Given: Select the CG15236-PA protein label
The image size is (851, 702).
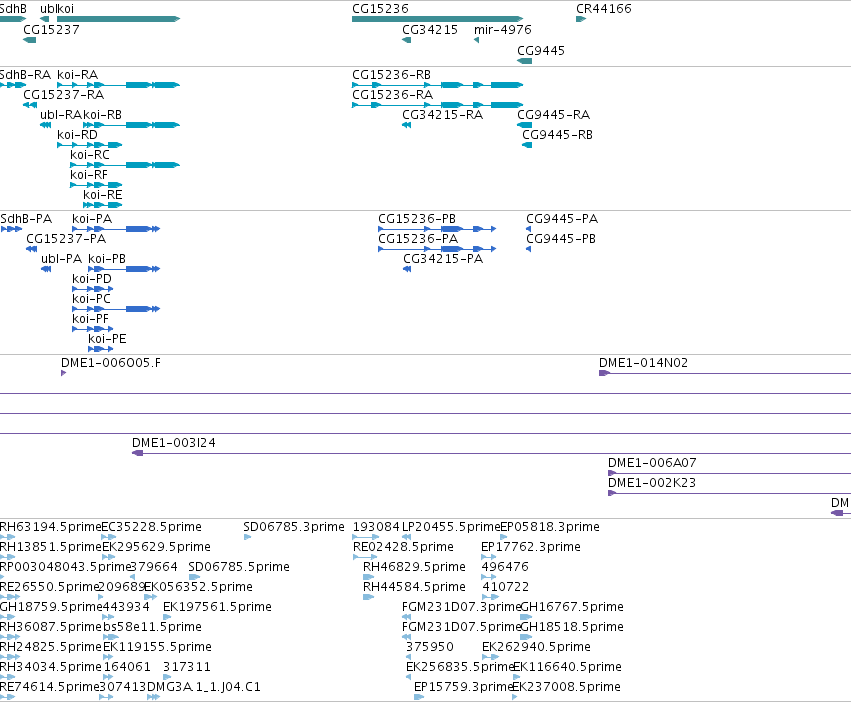Looking at the screenshot, I should (x=418, y=239).
